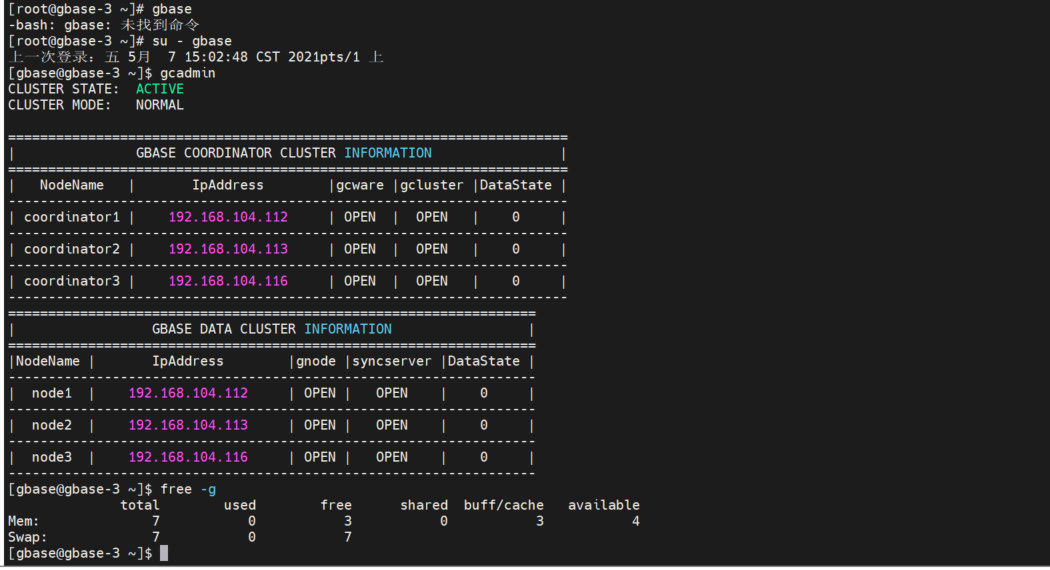Click node2 IP address 192.168.104.113

pyautogui.click(x=188, y=425)
